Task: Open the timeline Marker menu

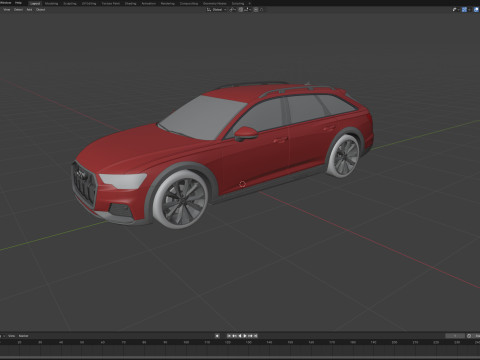Action: pyautogui.click(x=23, y=336)
